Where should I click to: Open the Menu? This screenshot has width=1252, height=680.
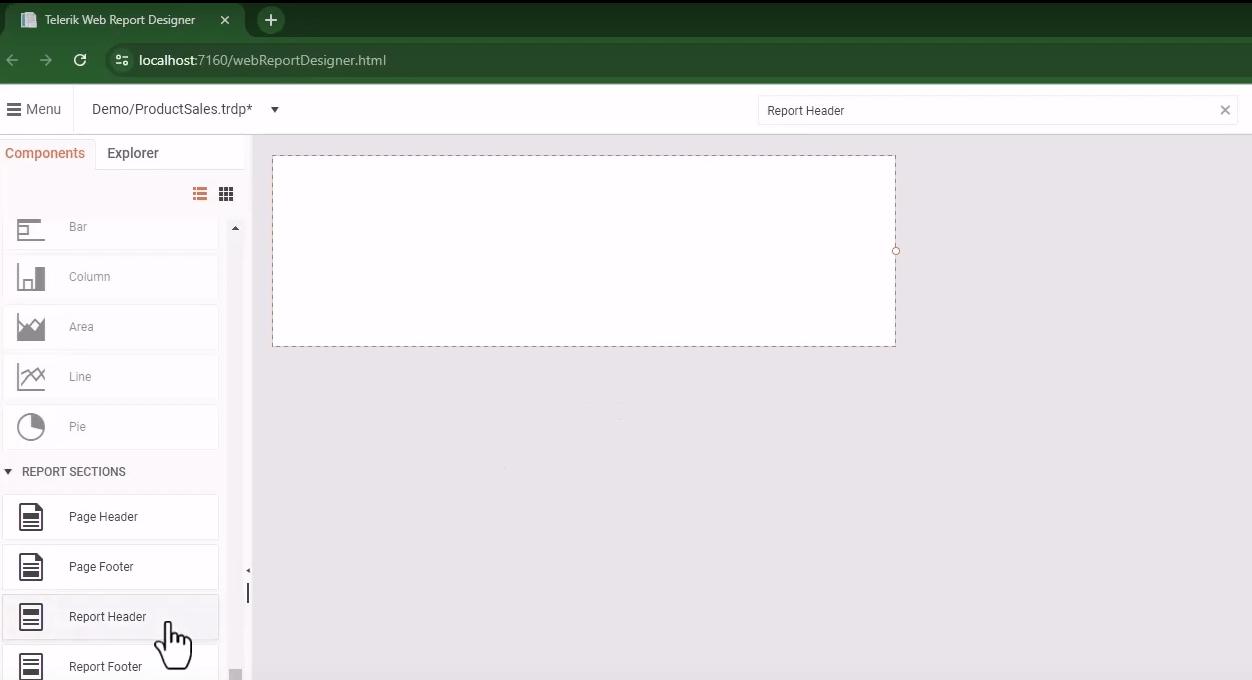[x=34, y=109]
